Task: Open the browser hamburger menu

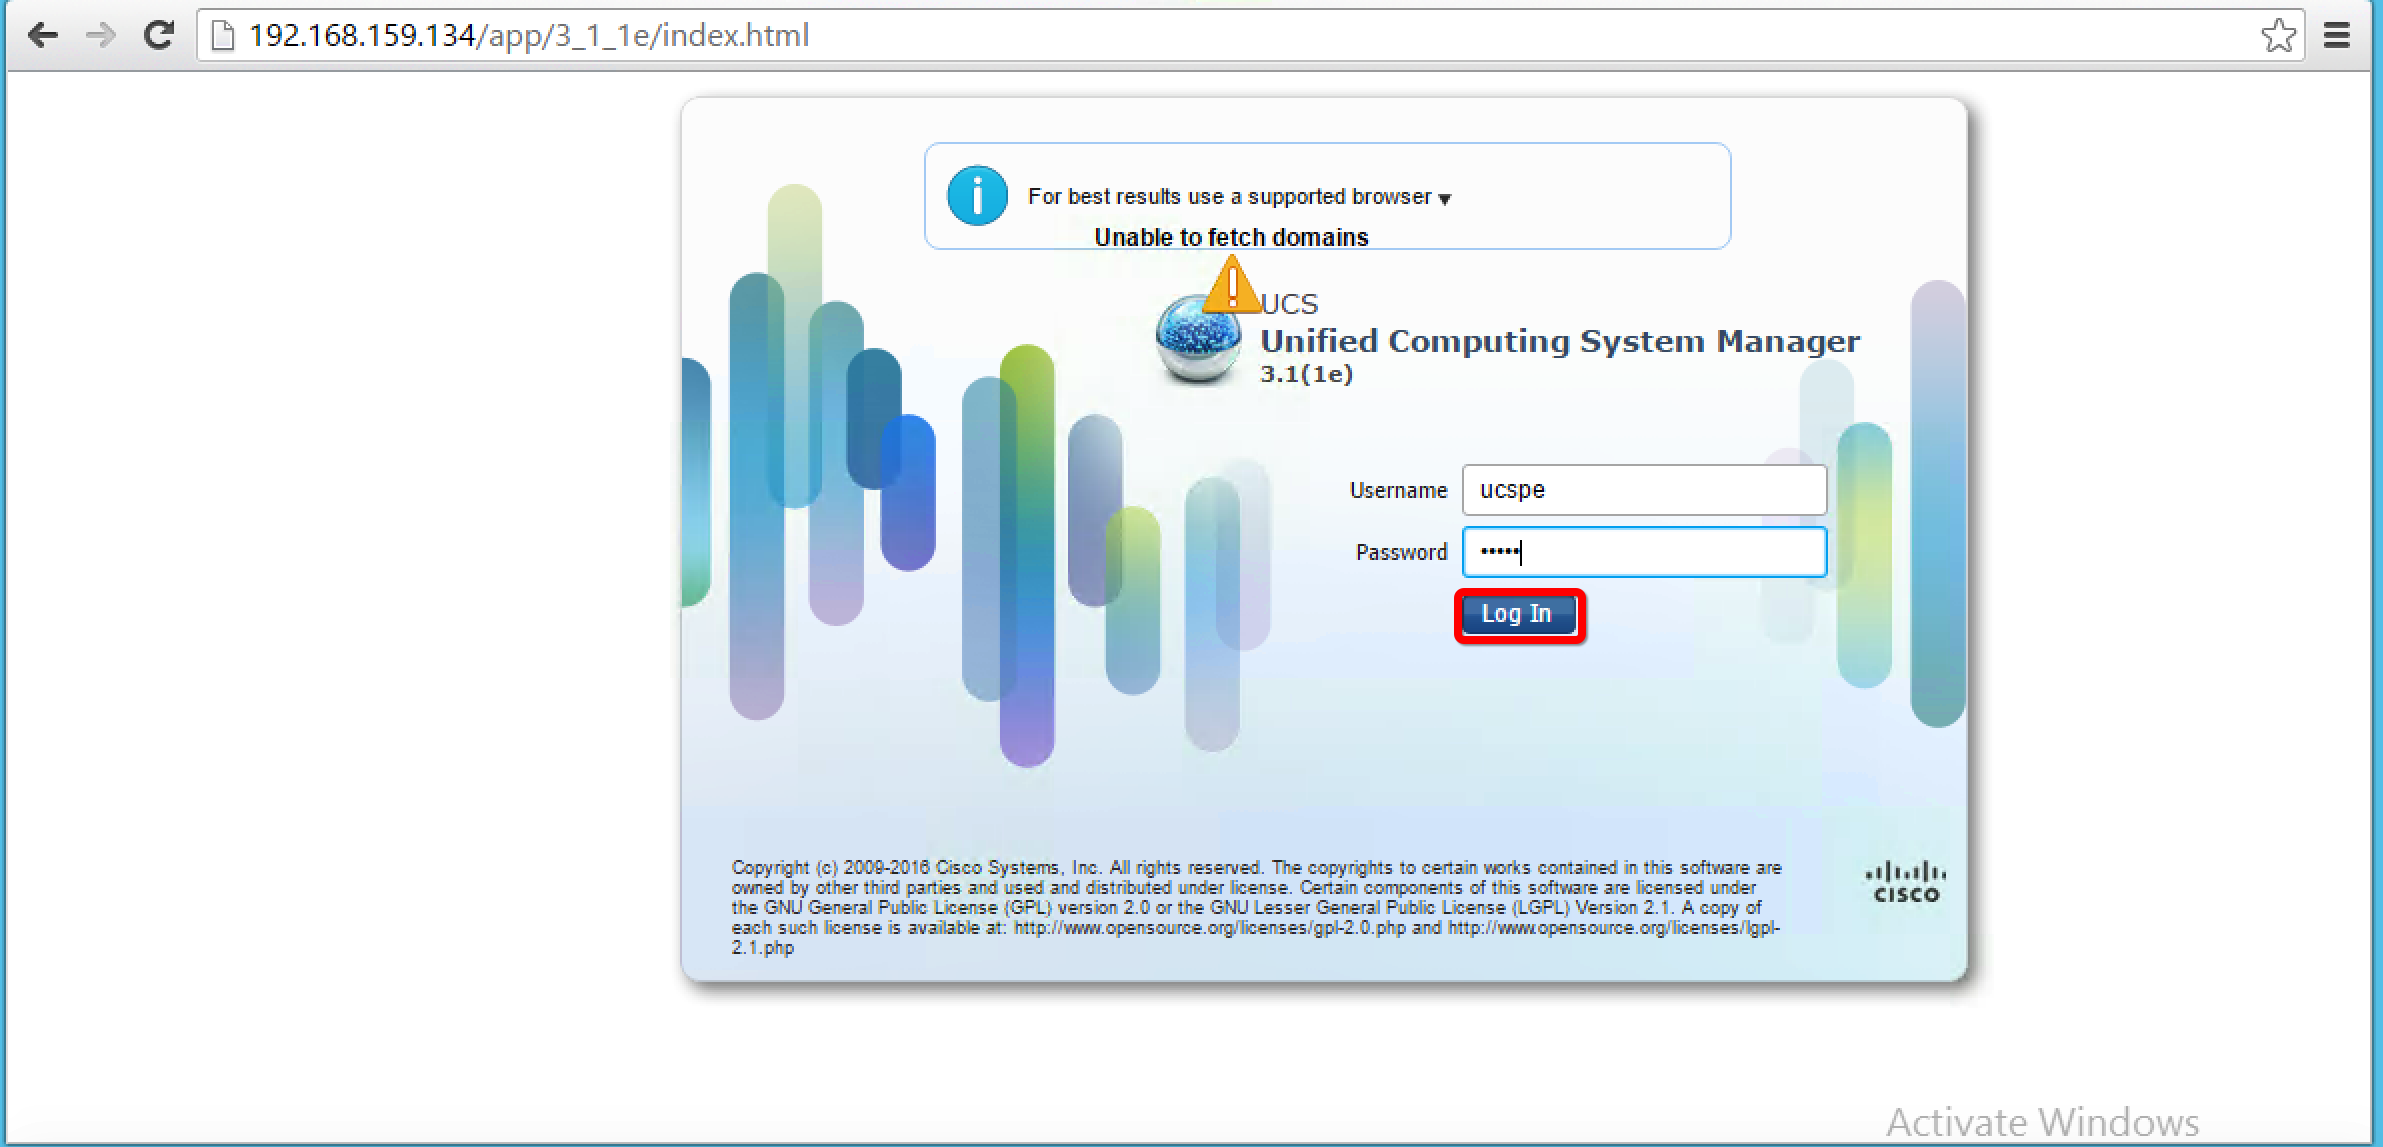Action: click(2337, 36)
